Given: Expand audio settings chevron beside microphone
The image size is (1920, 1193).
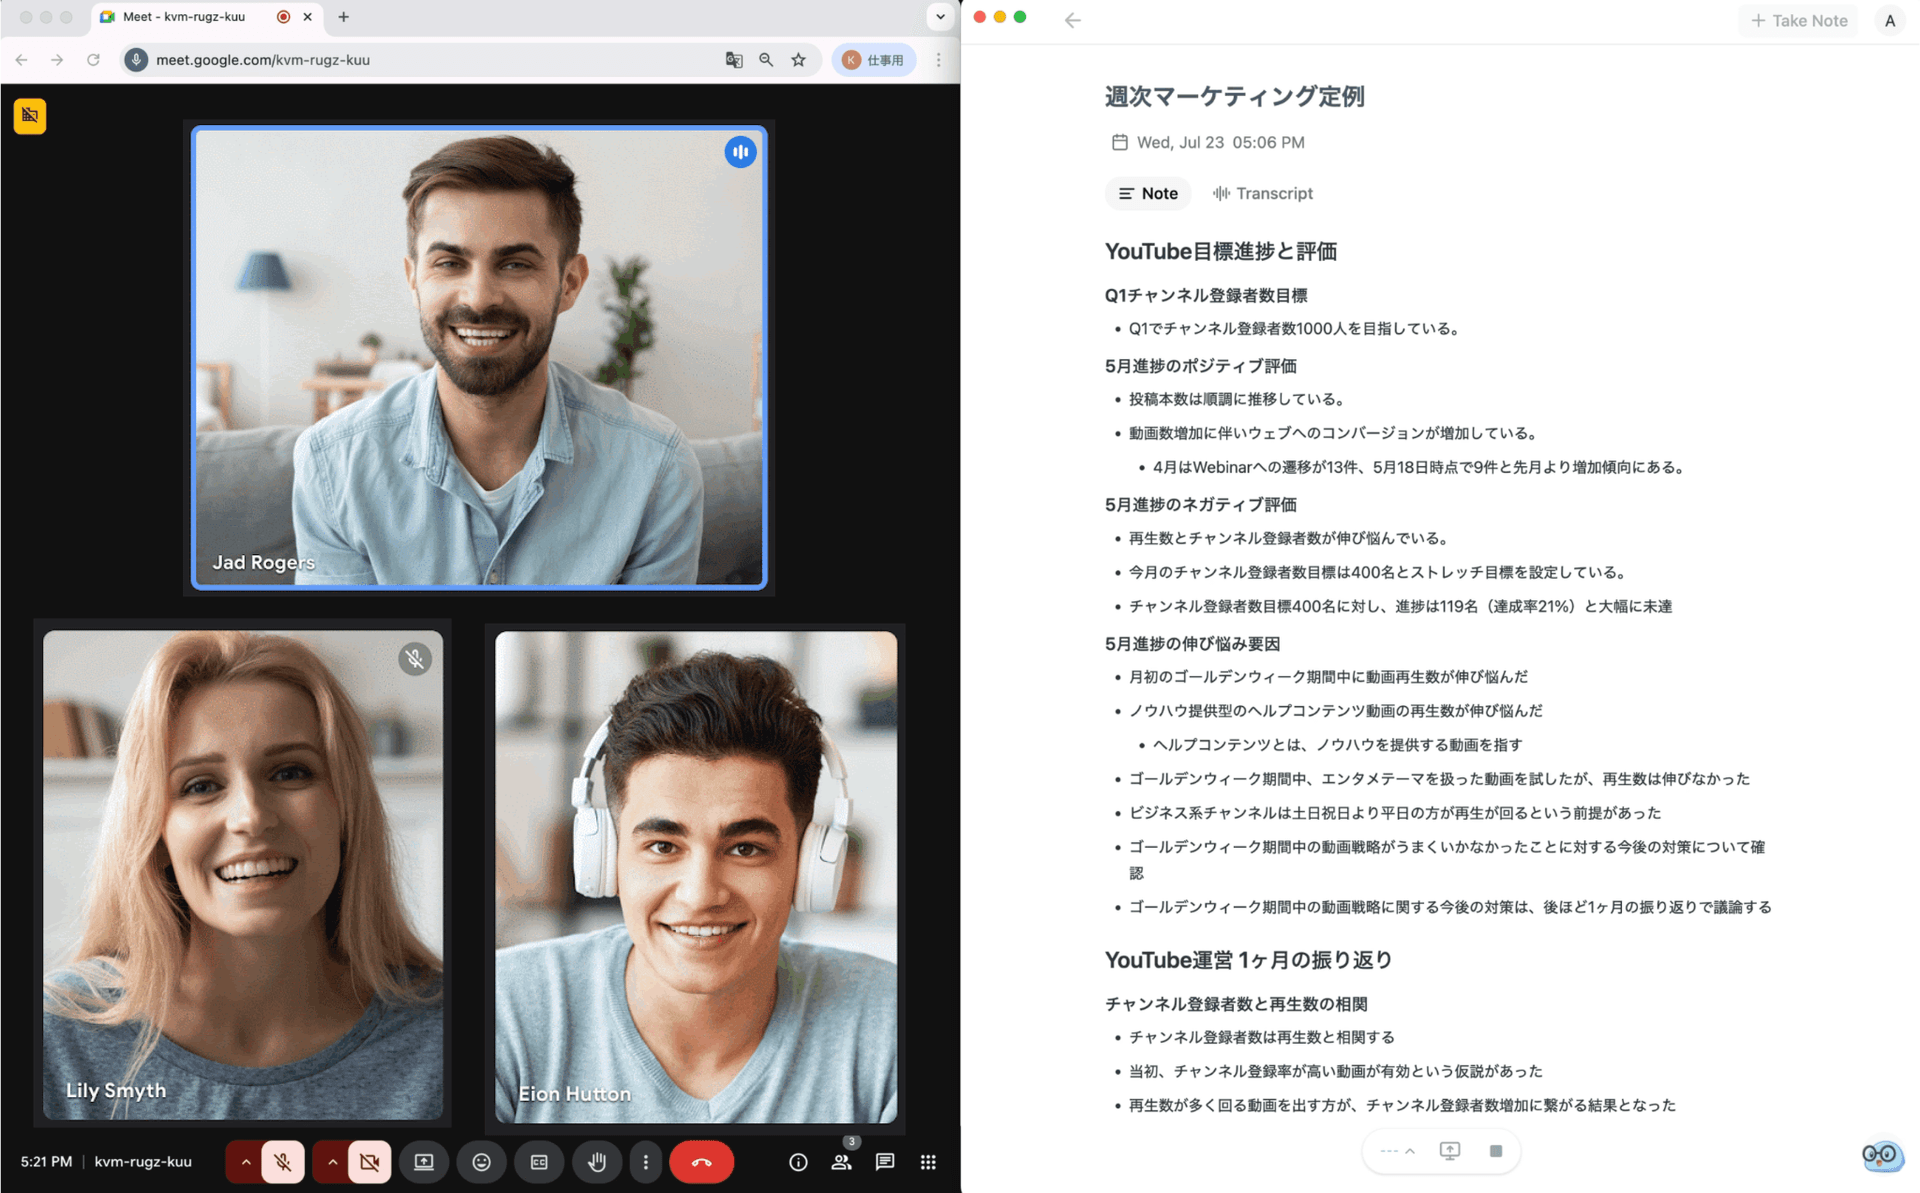Looking at the screenshot, I should (x=245, y=1162).
